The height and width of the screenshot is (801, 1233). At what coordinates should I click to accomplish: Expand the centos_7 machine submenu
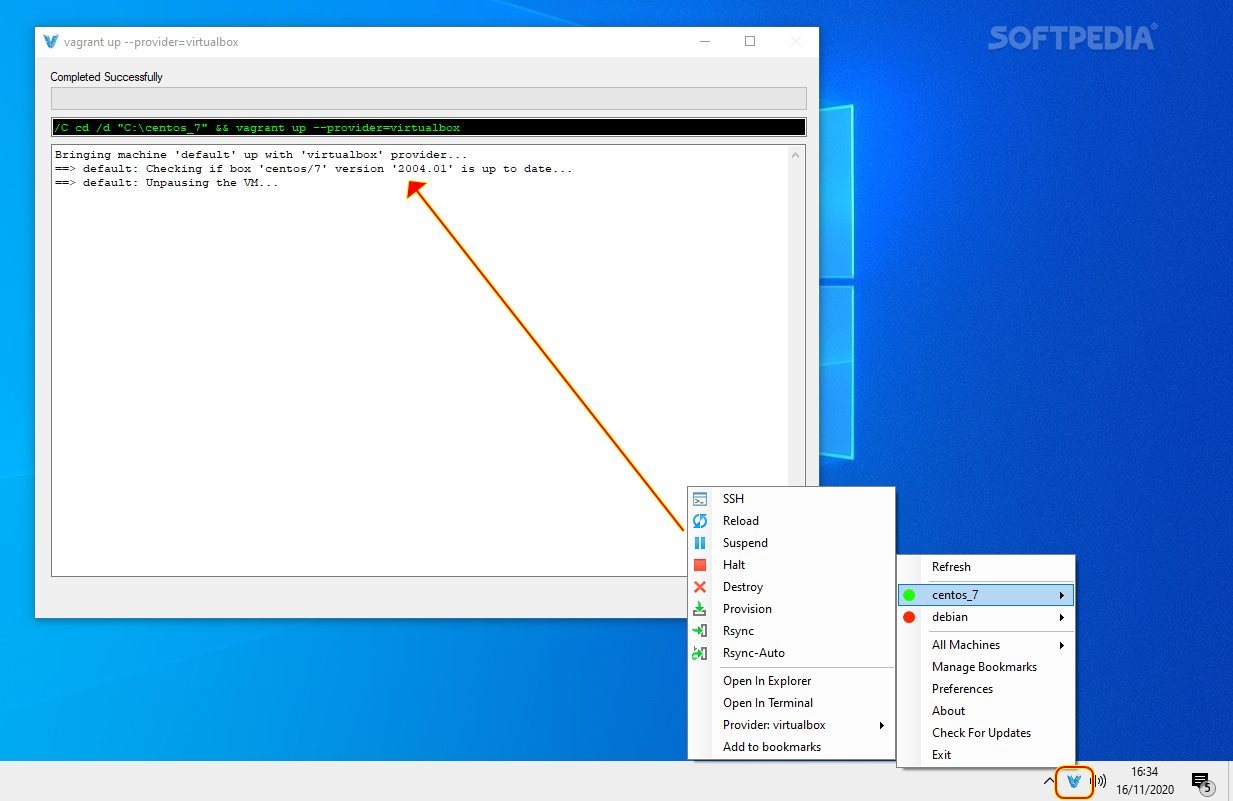click(985, 595)
